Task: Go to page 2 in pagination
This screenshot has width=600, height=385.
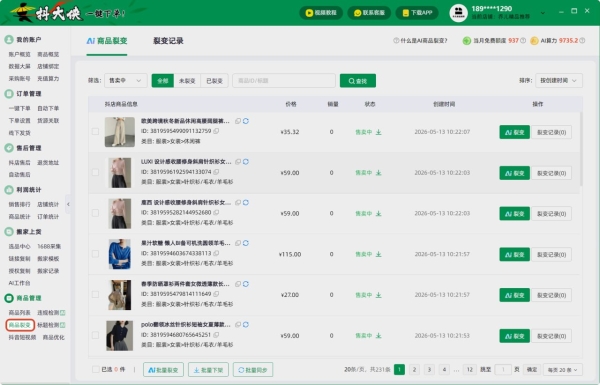Action: coord(414,369)
